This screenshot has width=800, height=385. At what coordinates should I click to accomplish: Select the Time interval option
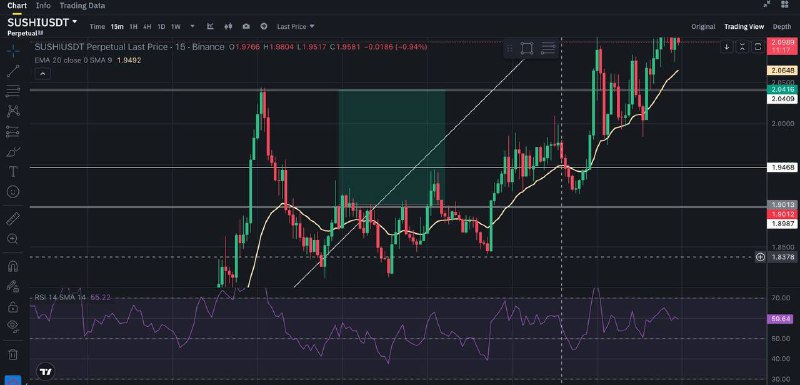pyautogui.click(x=97, y=27)
